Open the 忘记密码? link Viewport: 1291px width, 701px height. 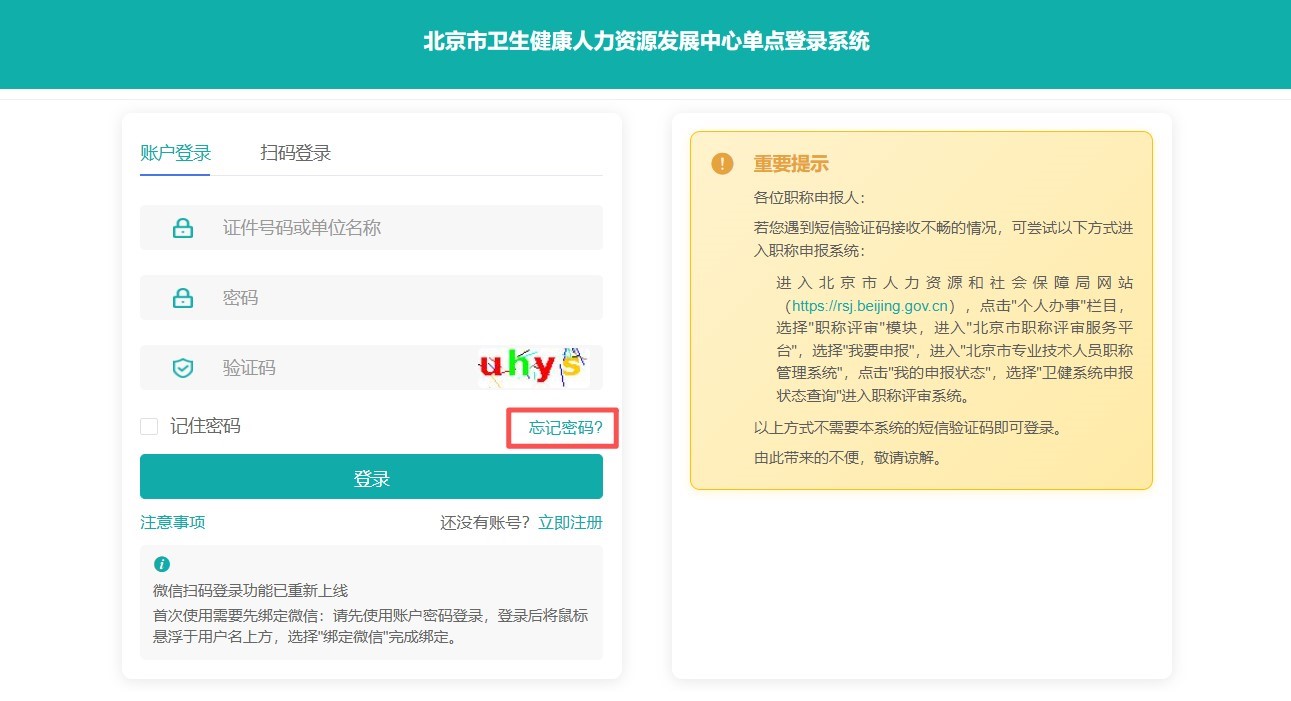pos(565,428)
